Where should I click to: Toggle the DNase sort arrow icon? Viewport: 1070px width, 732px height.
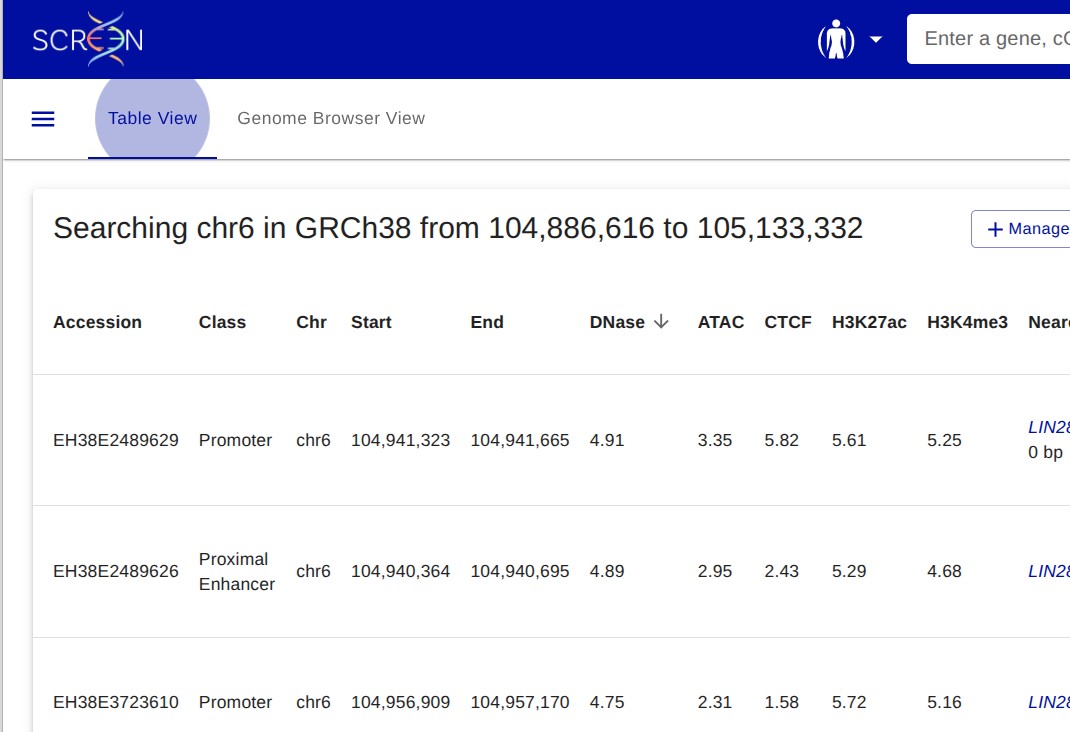(x=661, y=321)
